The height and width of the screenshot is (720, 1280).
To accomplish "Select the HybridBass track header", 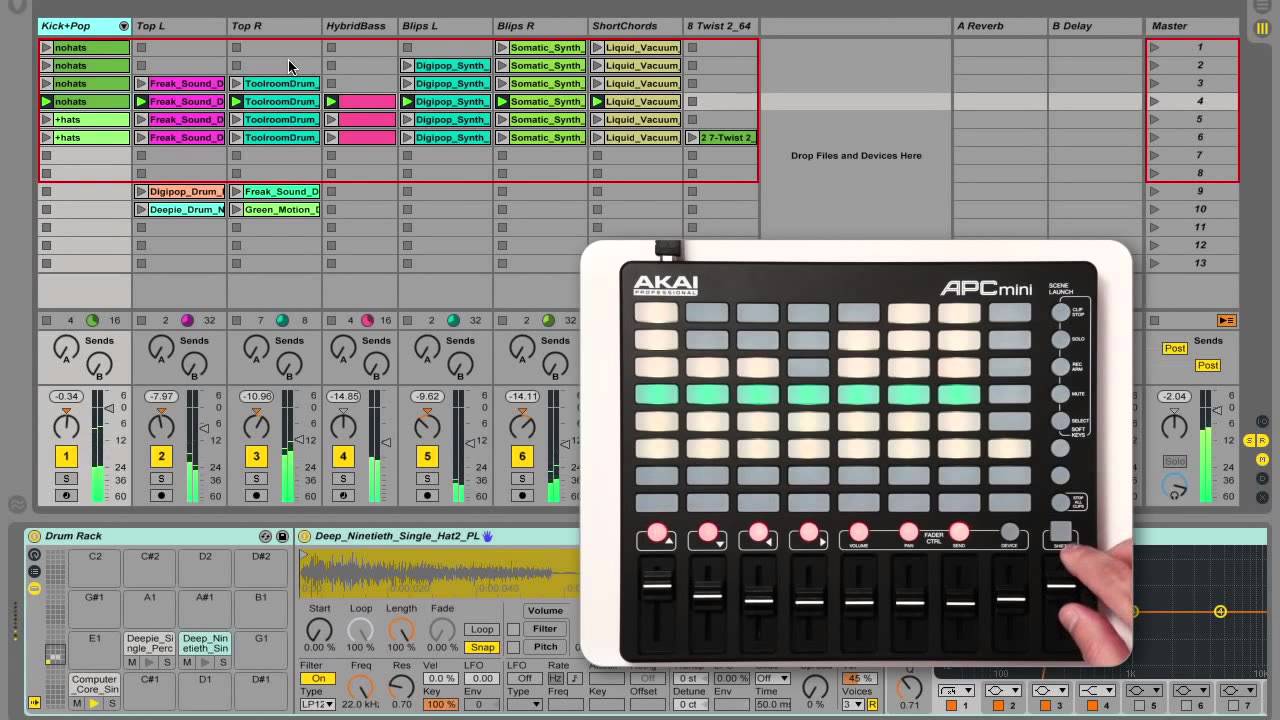I will (359, 26).
